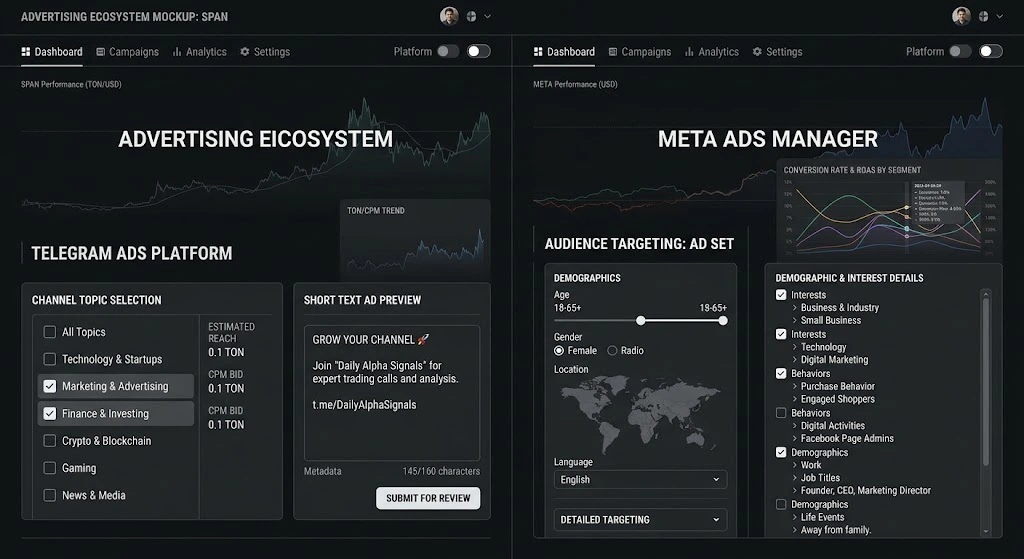Screen dimensions: 1024x559
Task: Click the interest details scrollbar thumb
Action: (x=986, y=382)
